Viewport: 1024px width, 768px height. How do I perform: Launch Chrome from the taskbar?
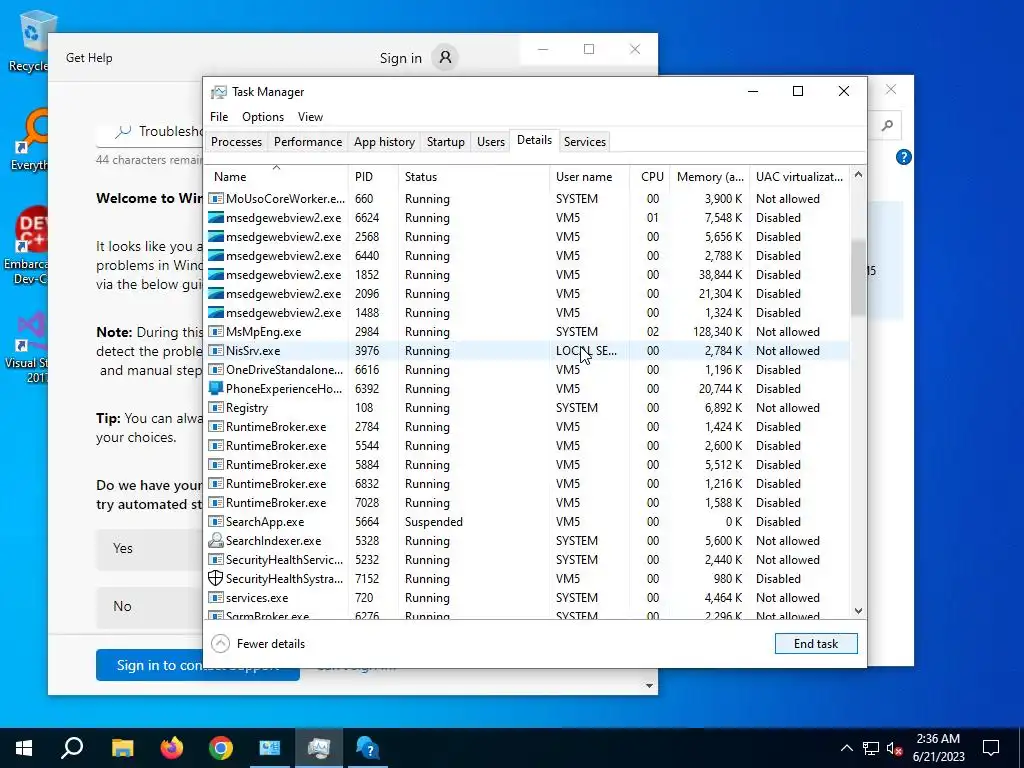[x=221, y=748]
